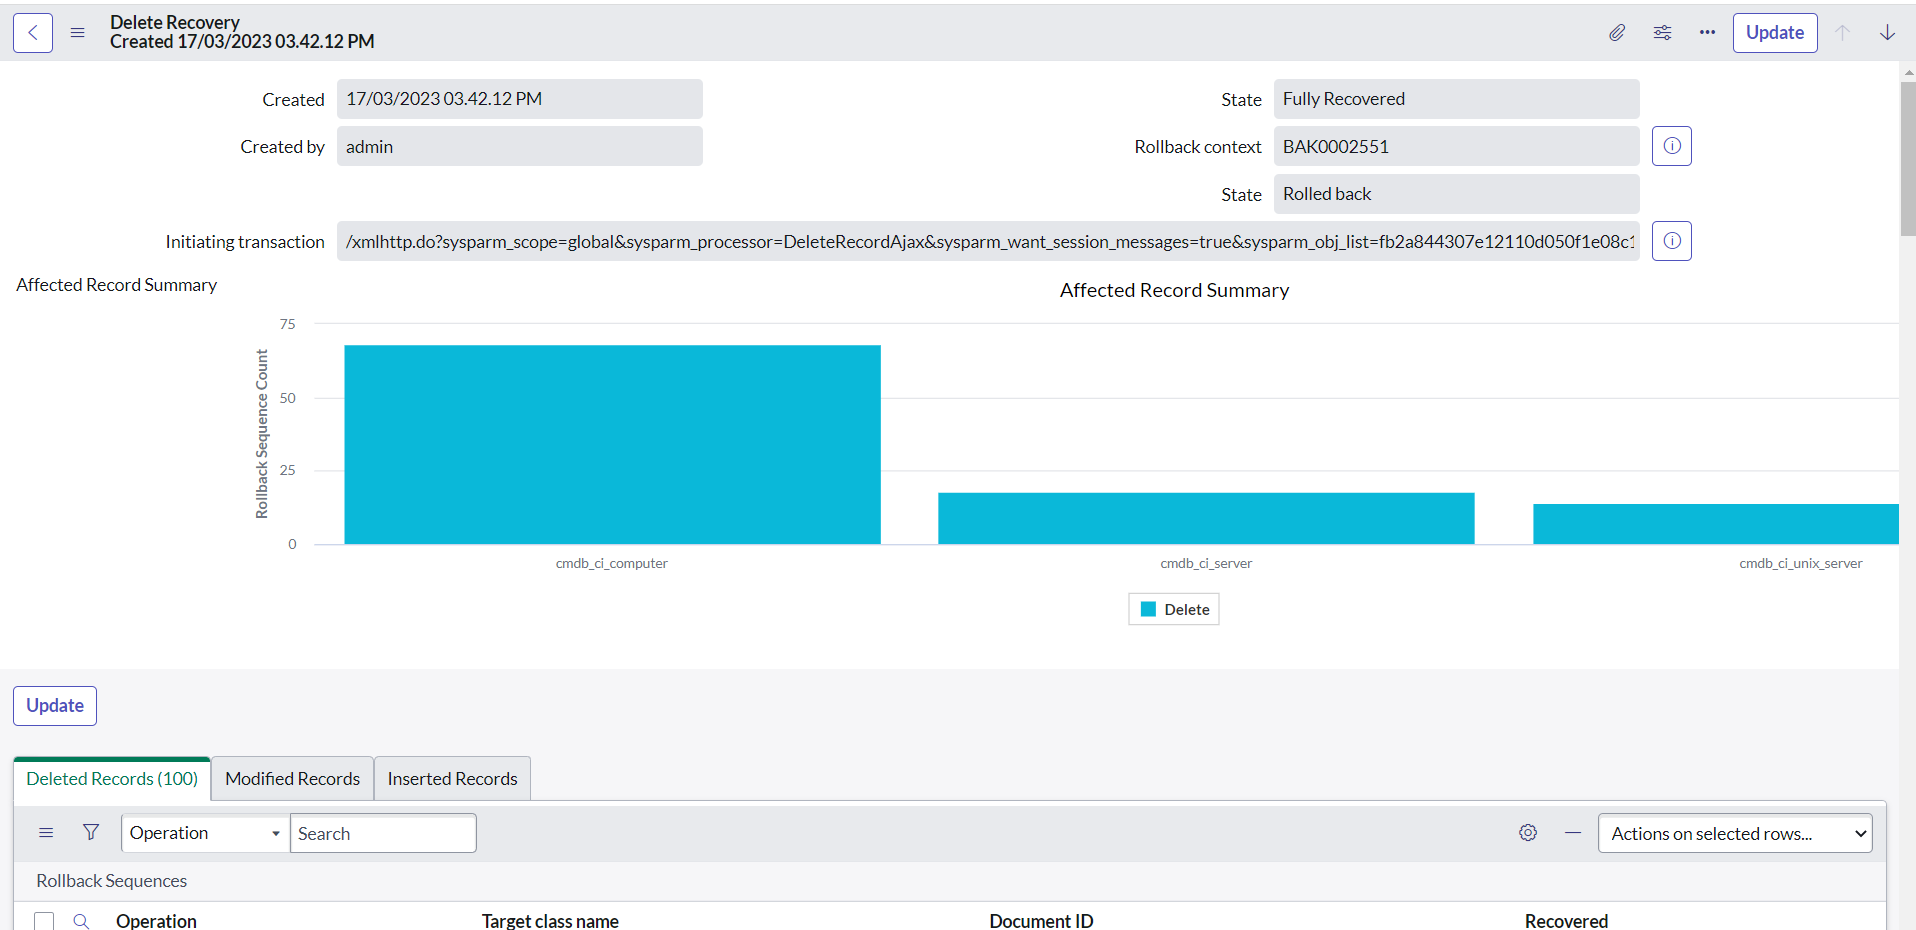
Task: Sort by the Document ID column header
Action: coord(1041,921)
